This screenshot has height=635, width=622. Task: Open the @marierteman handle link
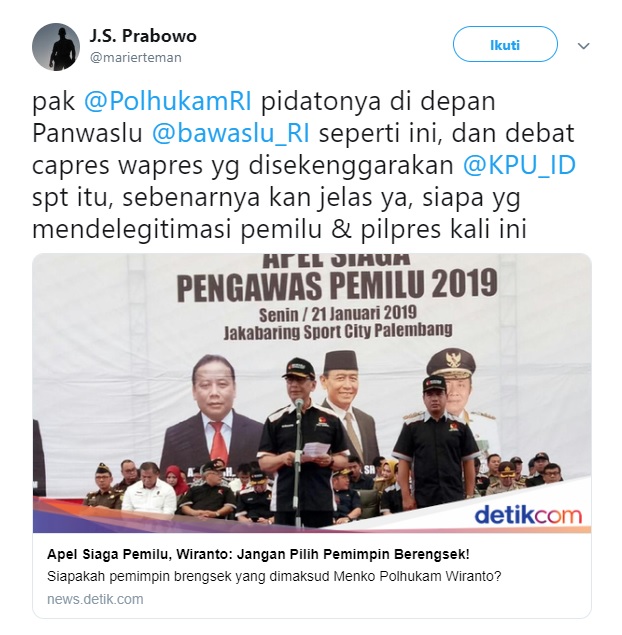136,58
